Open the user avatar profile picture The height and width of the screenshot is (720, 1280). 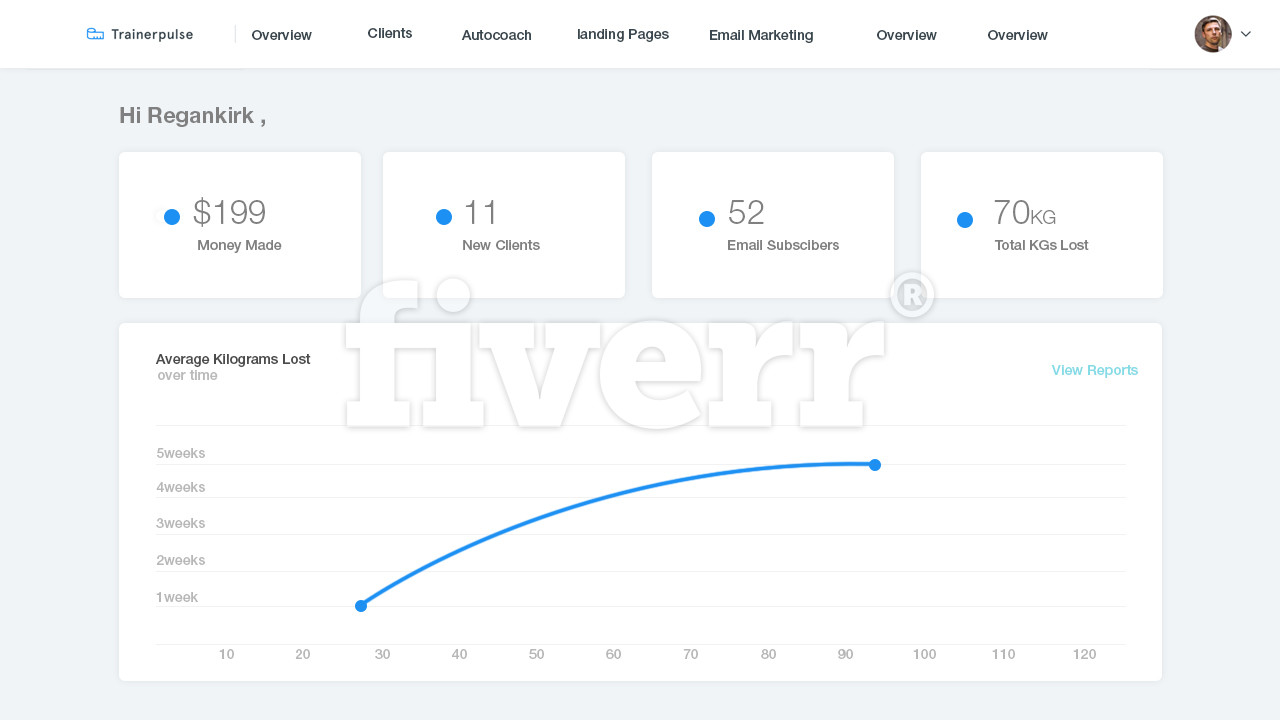coord(1213,34)
